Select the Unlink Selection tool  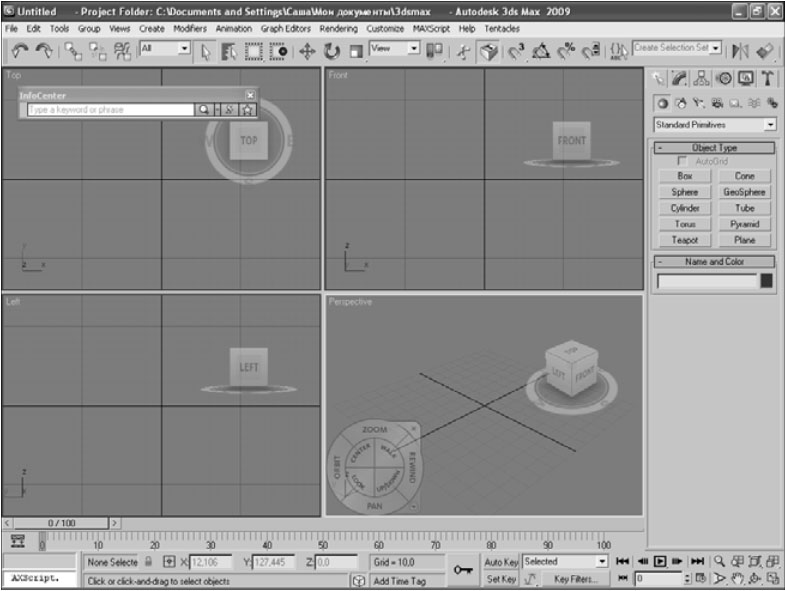tap(97, 51)
